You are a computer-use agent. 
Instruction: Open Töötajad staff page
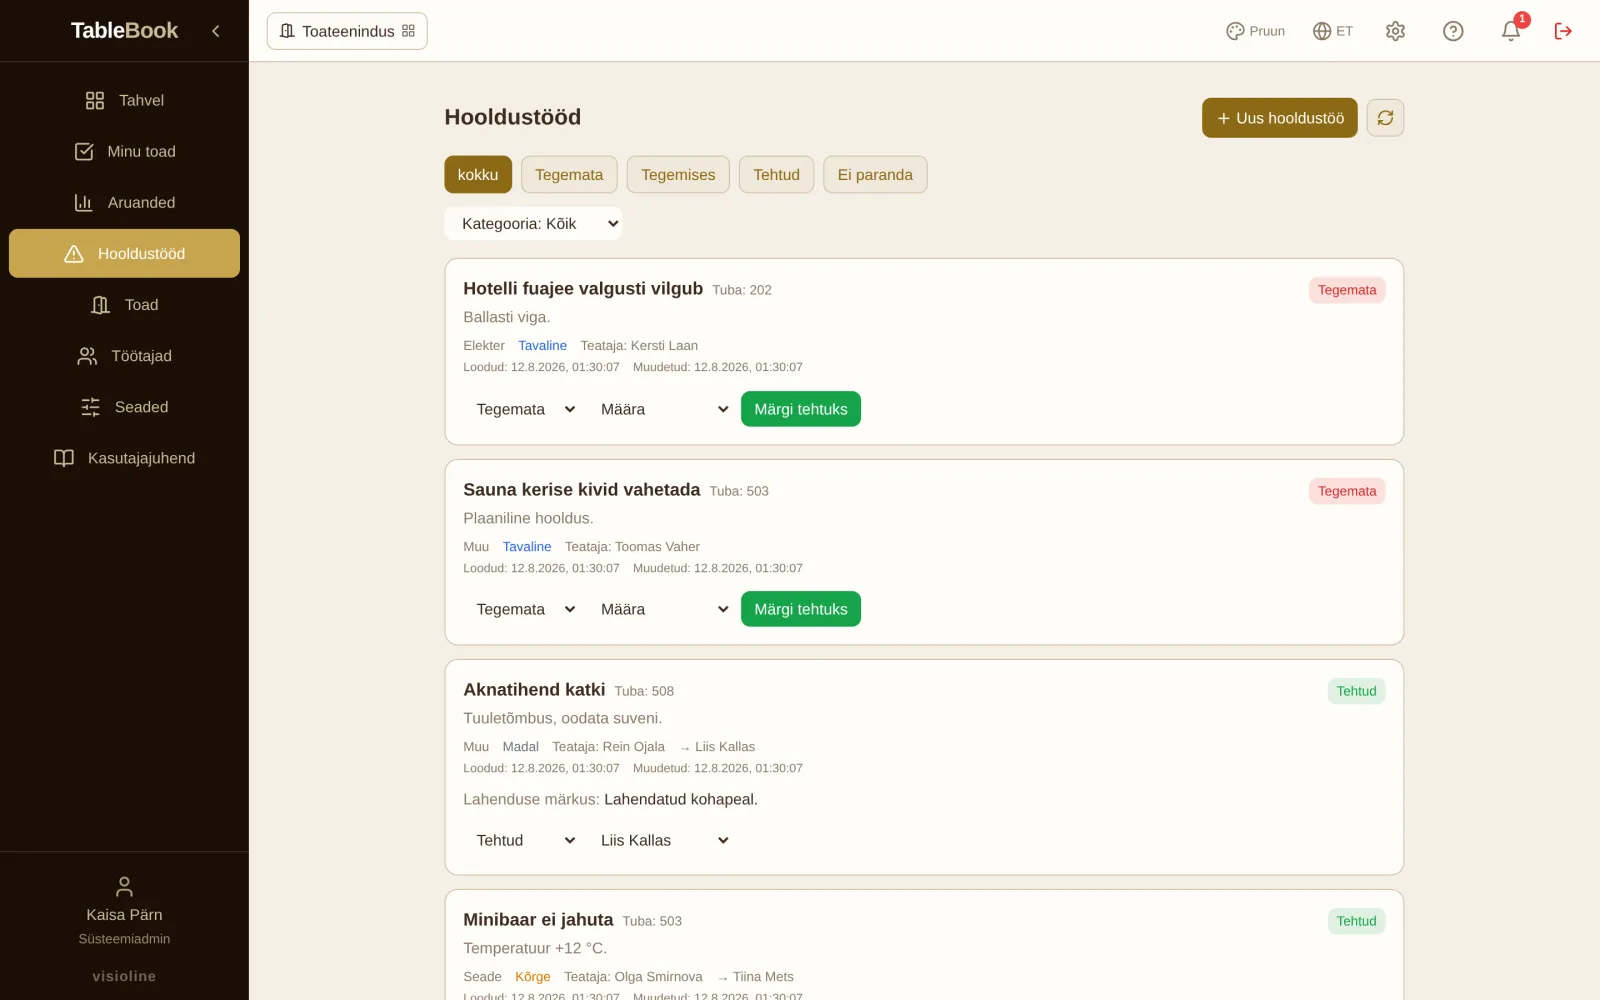(x=124, y=356)
